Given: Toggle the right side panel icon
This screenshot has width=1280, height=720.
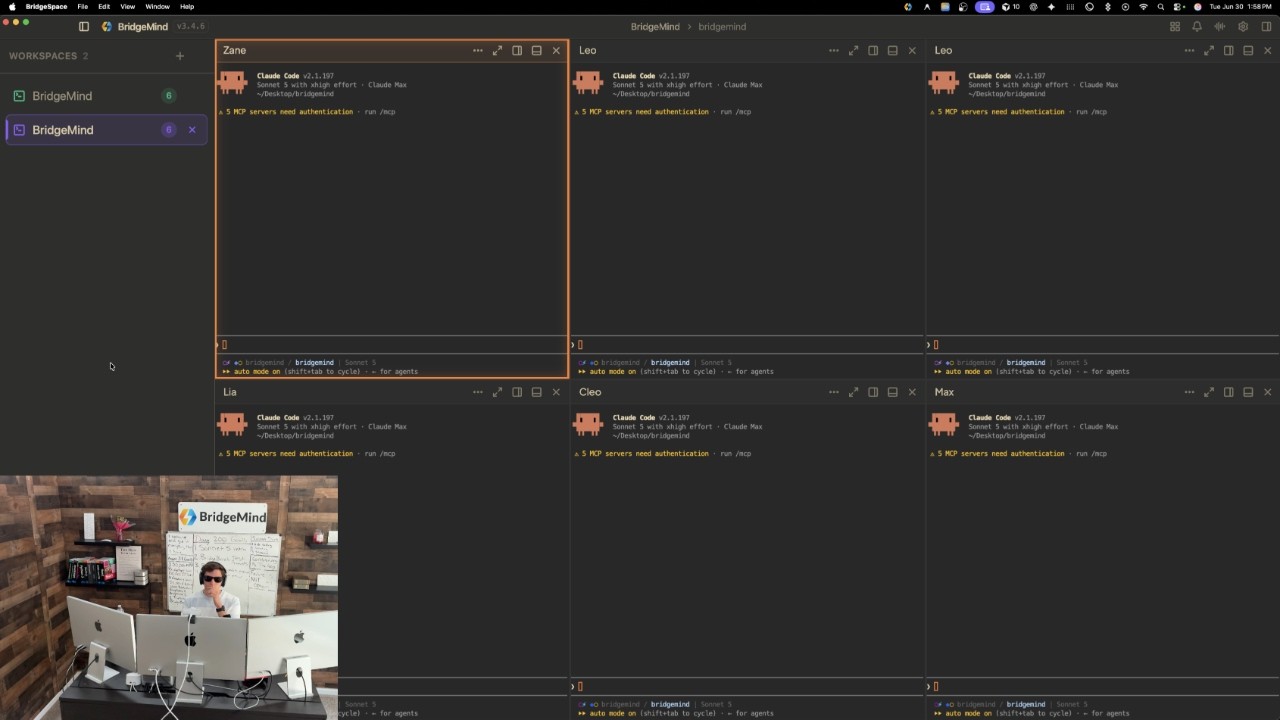Looking at the screenshot, I should [1267, 27].
